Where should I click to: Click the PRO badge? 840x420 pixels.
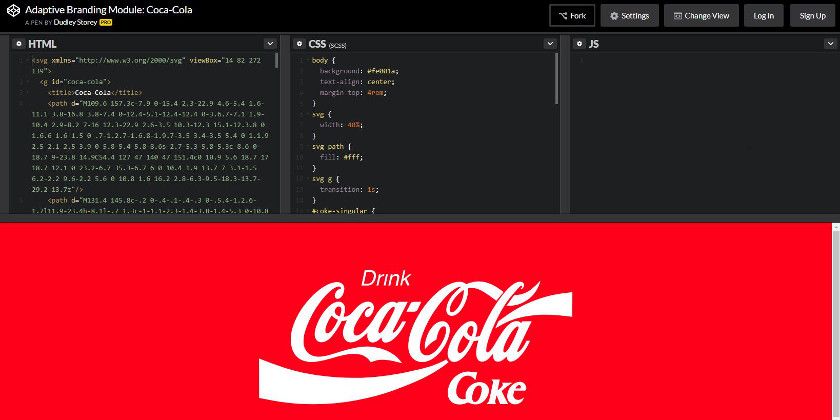(x=106, y=23)
